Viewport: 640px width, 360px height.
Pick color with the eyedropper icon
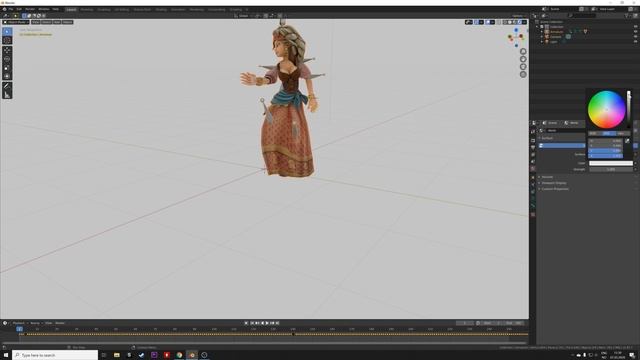pos(627,141)
